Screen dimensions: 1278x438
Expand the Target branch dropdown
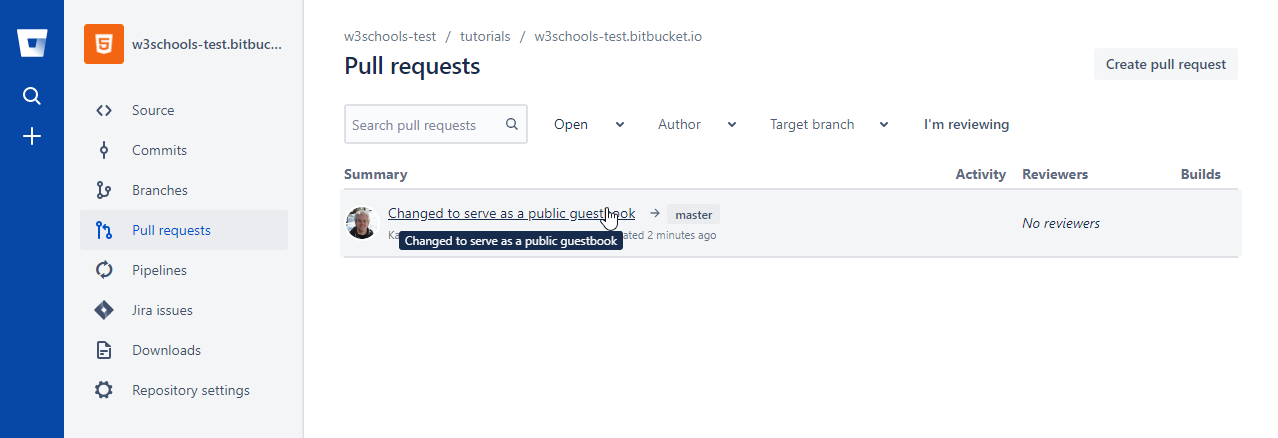(x=829, y=125)
